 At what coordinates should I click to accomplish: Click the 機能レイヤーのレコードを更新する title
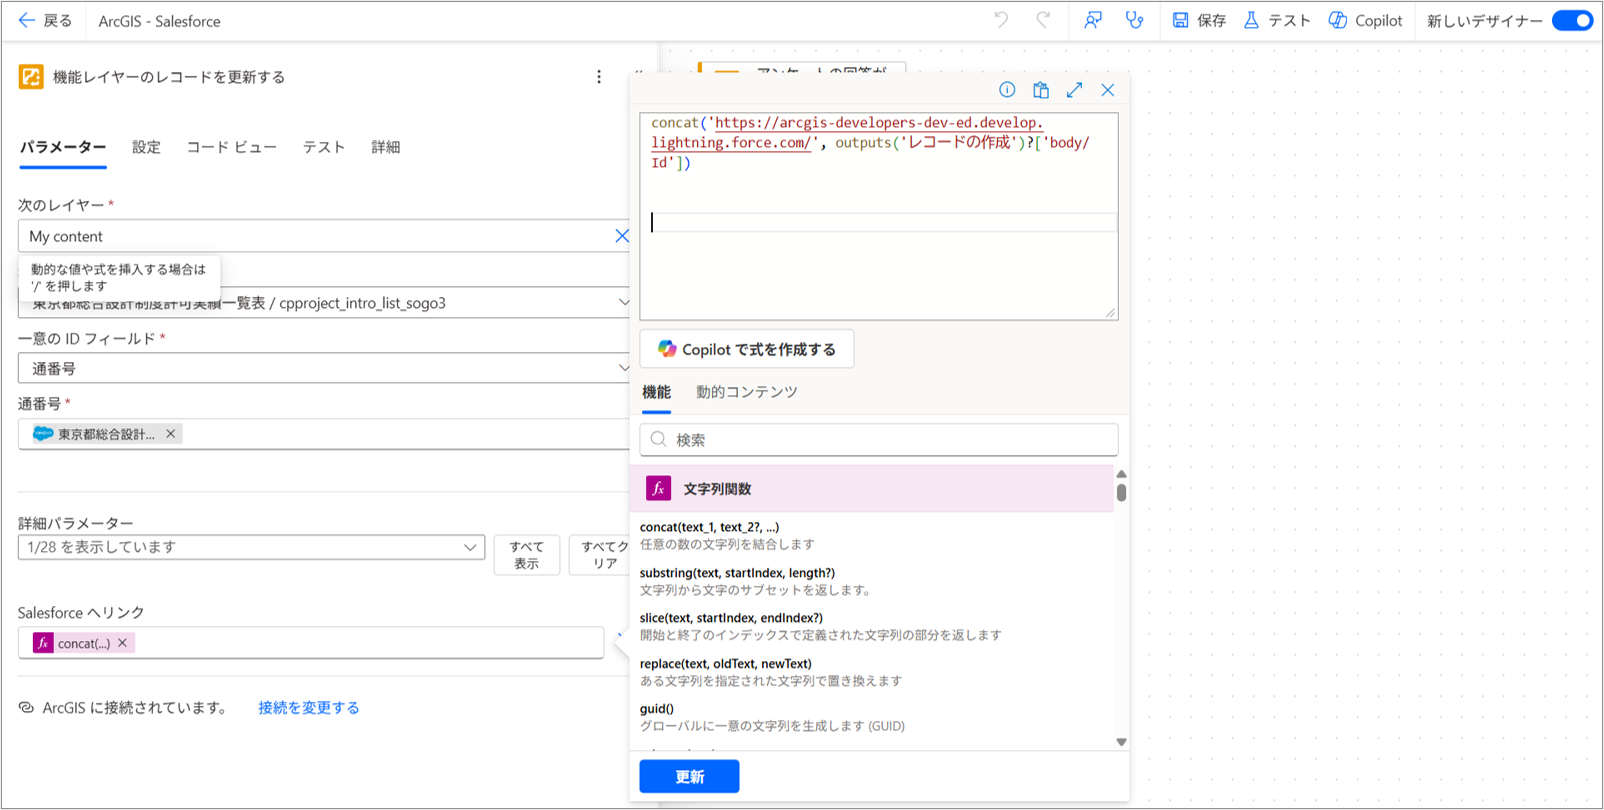pyautogui.click(x=169, y=77)
